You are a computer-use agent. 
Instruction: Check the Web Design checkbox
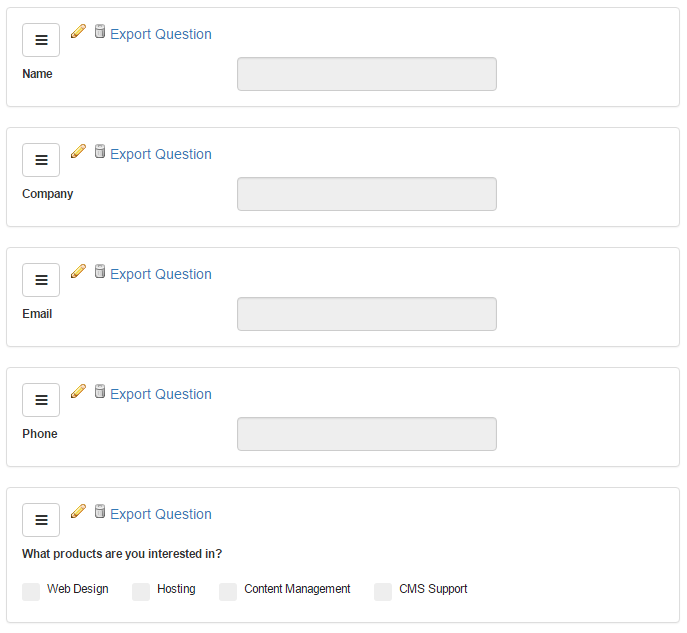tap(31, 592)
